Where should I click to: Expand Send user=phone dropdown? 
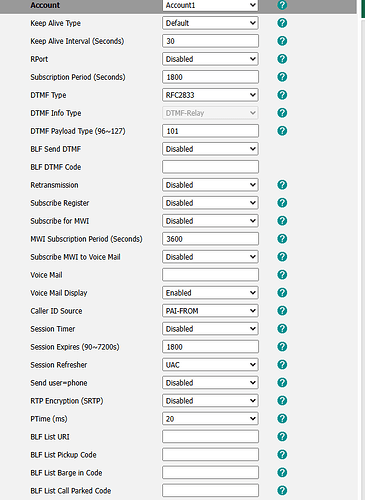tap(210, 383)
